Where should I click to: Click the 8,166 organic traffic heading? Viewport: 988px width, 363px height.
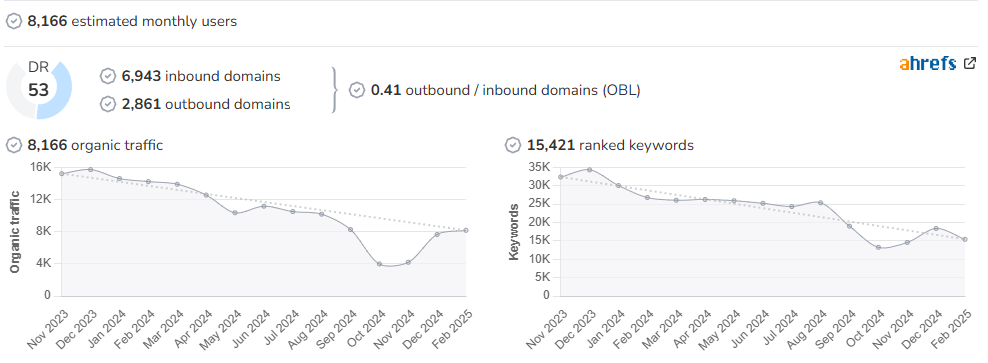pyautogui.click(x=95, y=146)
